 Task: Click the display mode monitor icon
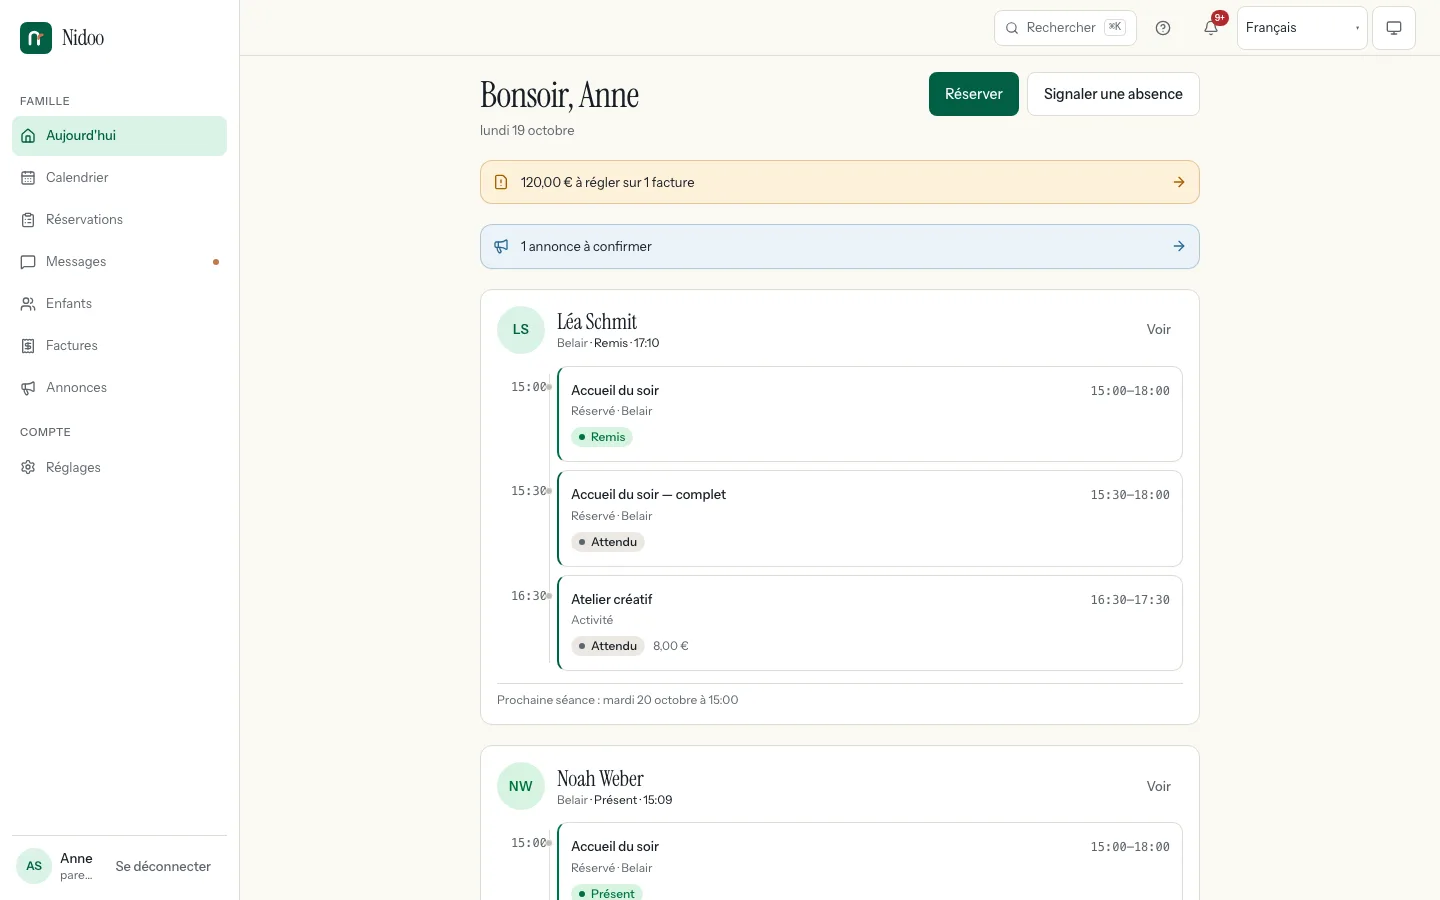tap(1394, 28)
